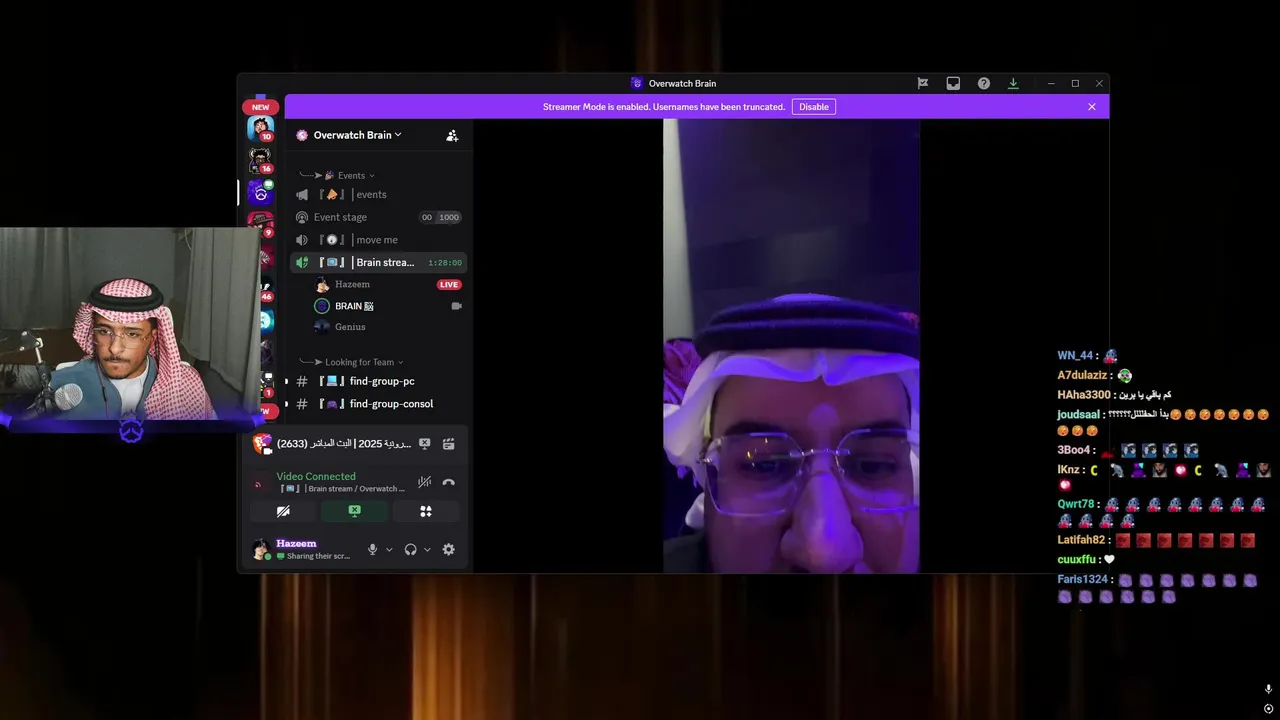Open the microphone input options arrow

click(389, 550)
